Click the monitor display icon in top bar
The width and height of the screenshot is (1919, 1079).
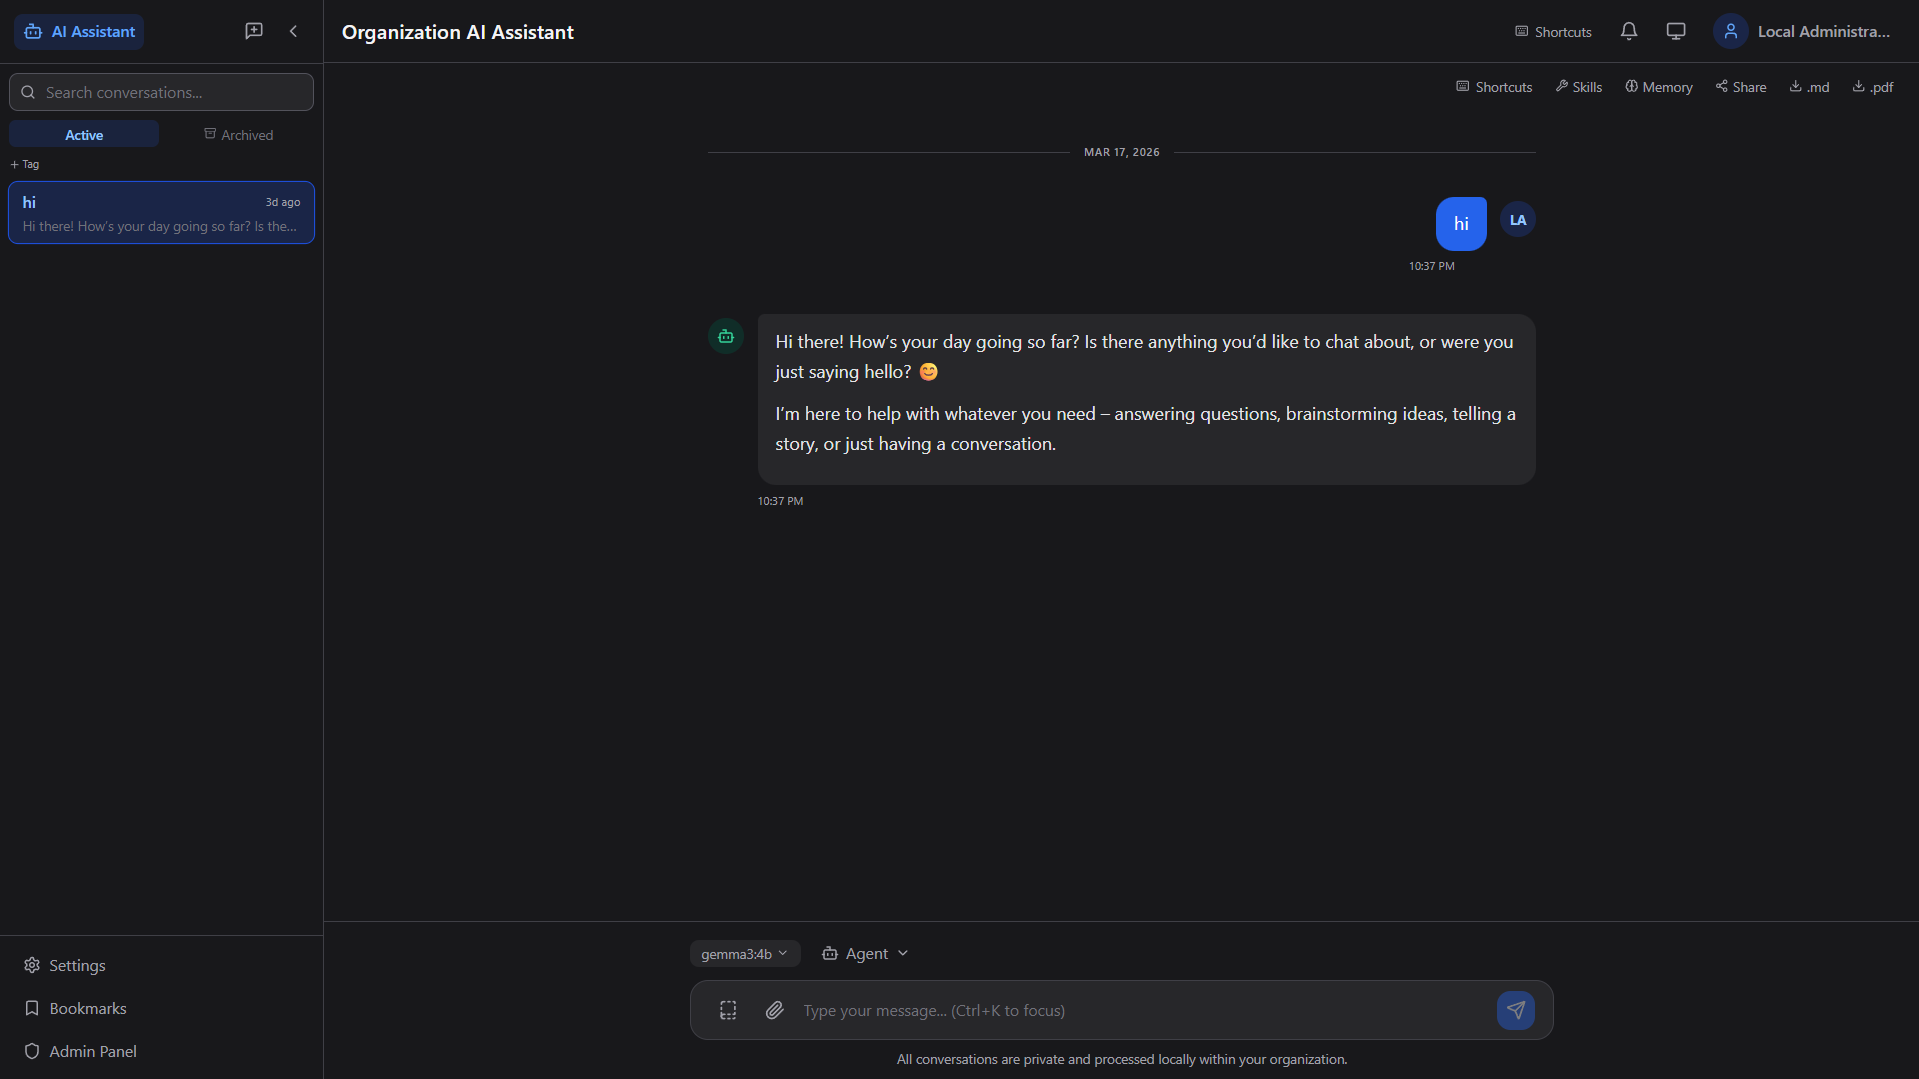1675,31
